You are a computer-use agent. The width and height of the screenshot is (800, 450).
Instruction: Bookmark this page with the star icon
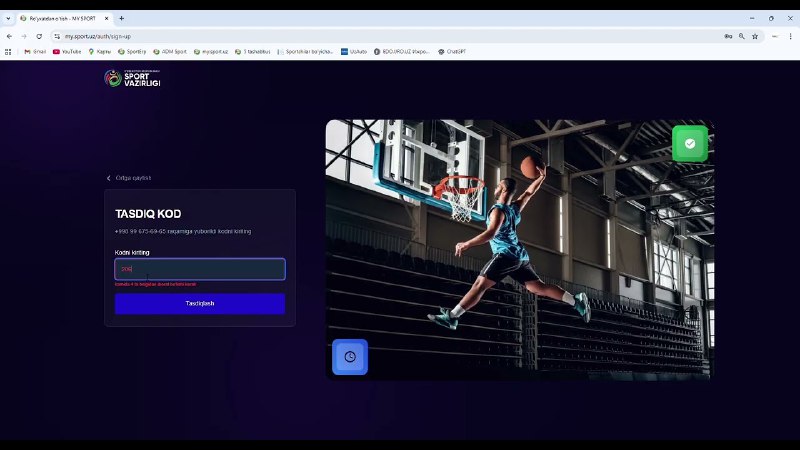coord(755,36)
